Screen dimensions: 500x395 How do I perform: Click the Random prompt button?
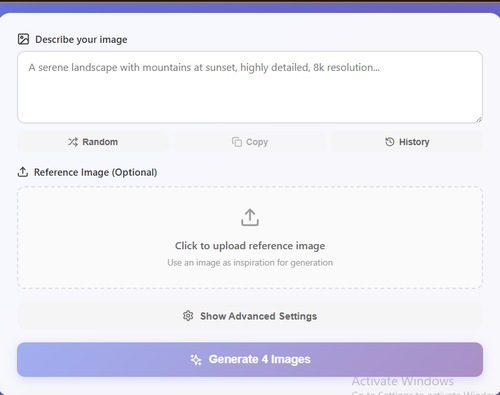coord(93,142)
